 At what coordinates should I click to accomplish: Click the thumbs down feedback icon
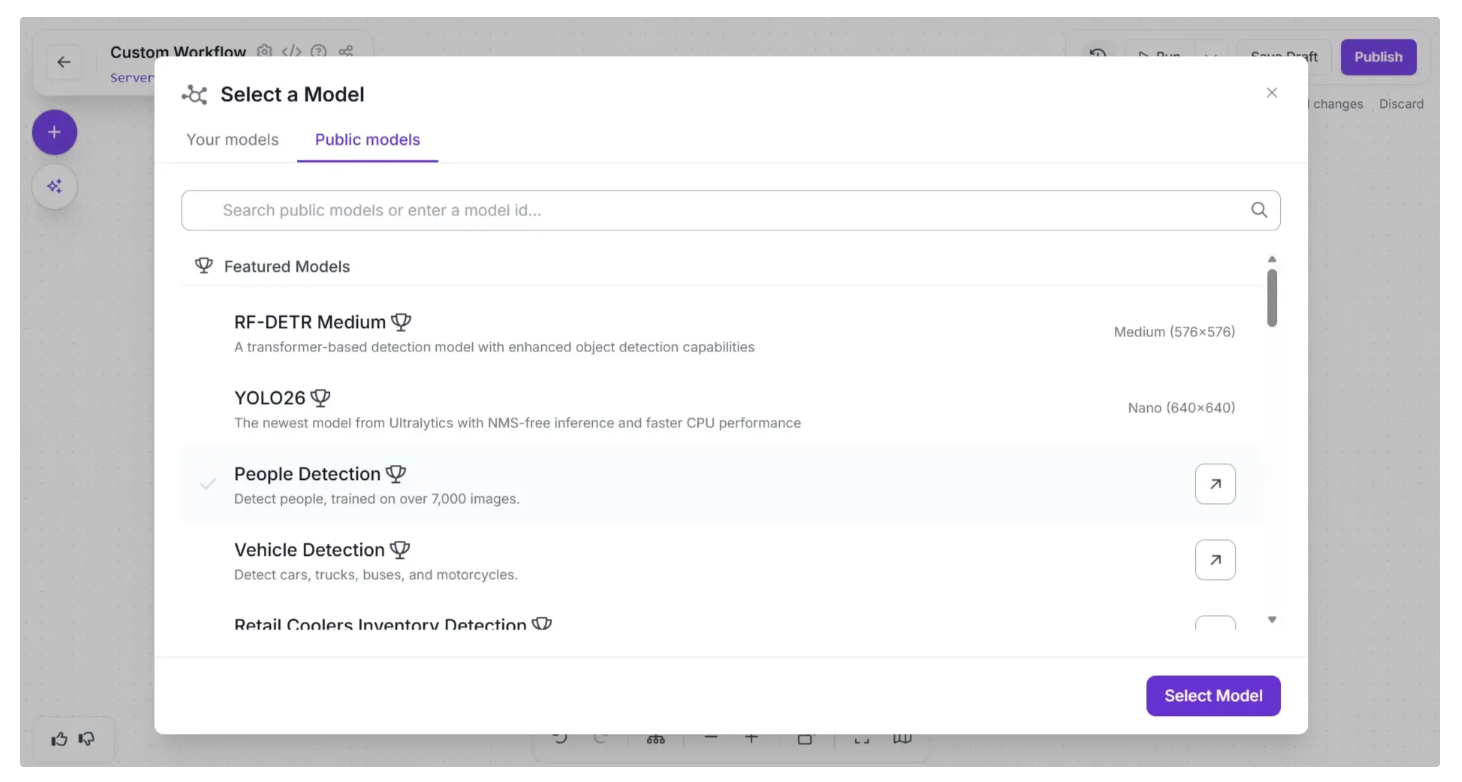[87, 739]
